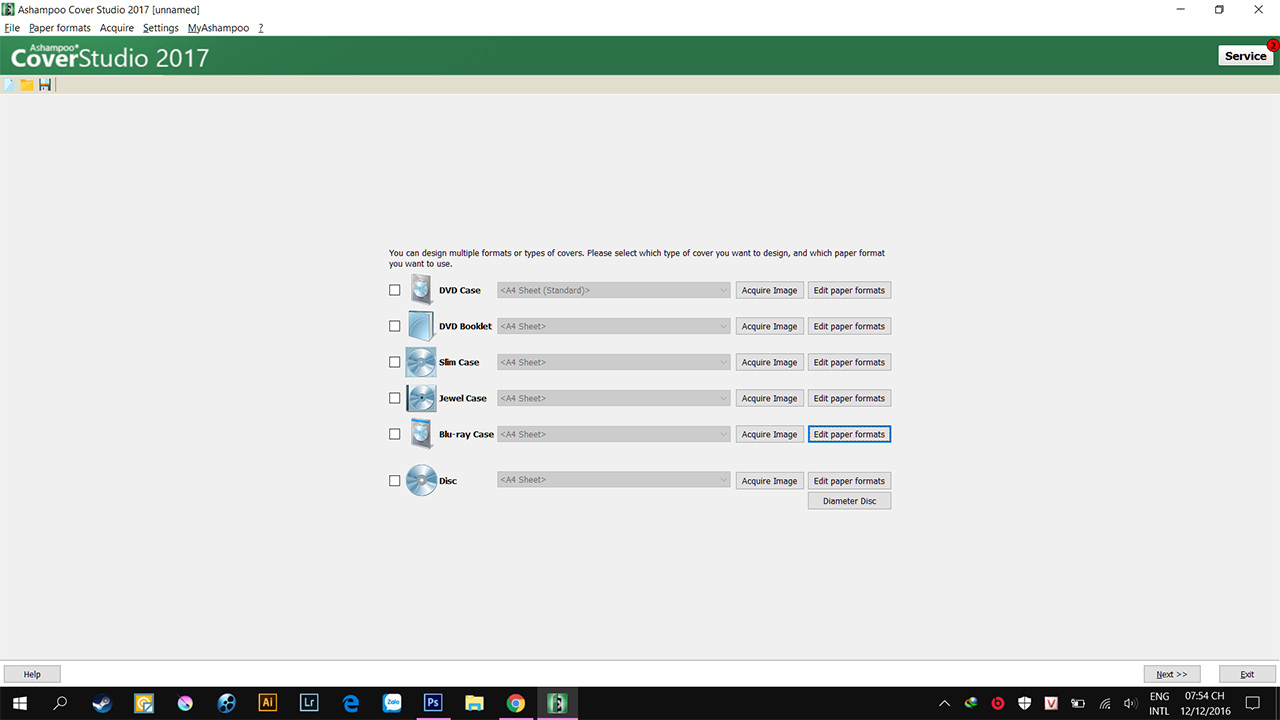The image size is (1280, 720).
Task: Click the DVD Booklet cover icon
Action: pos(421,326)
